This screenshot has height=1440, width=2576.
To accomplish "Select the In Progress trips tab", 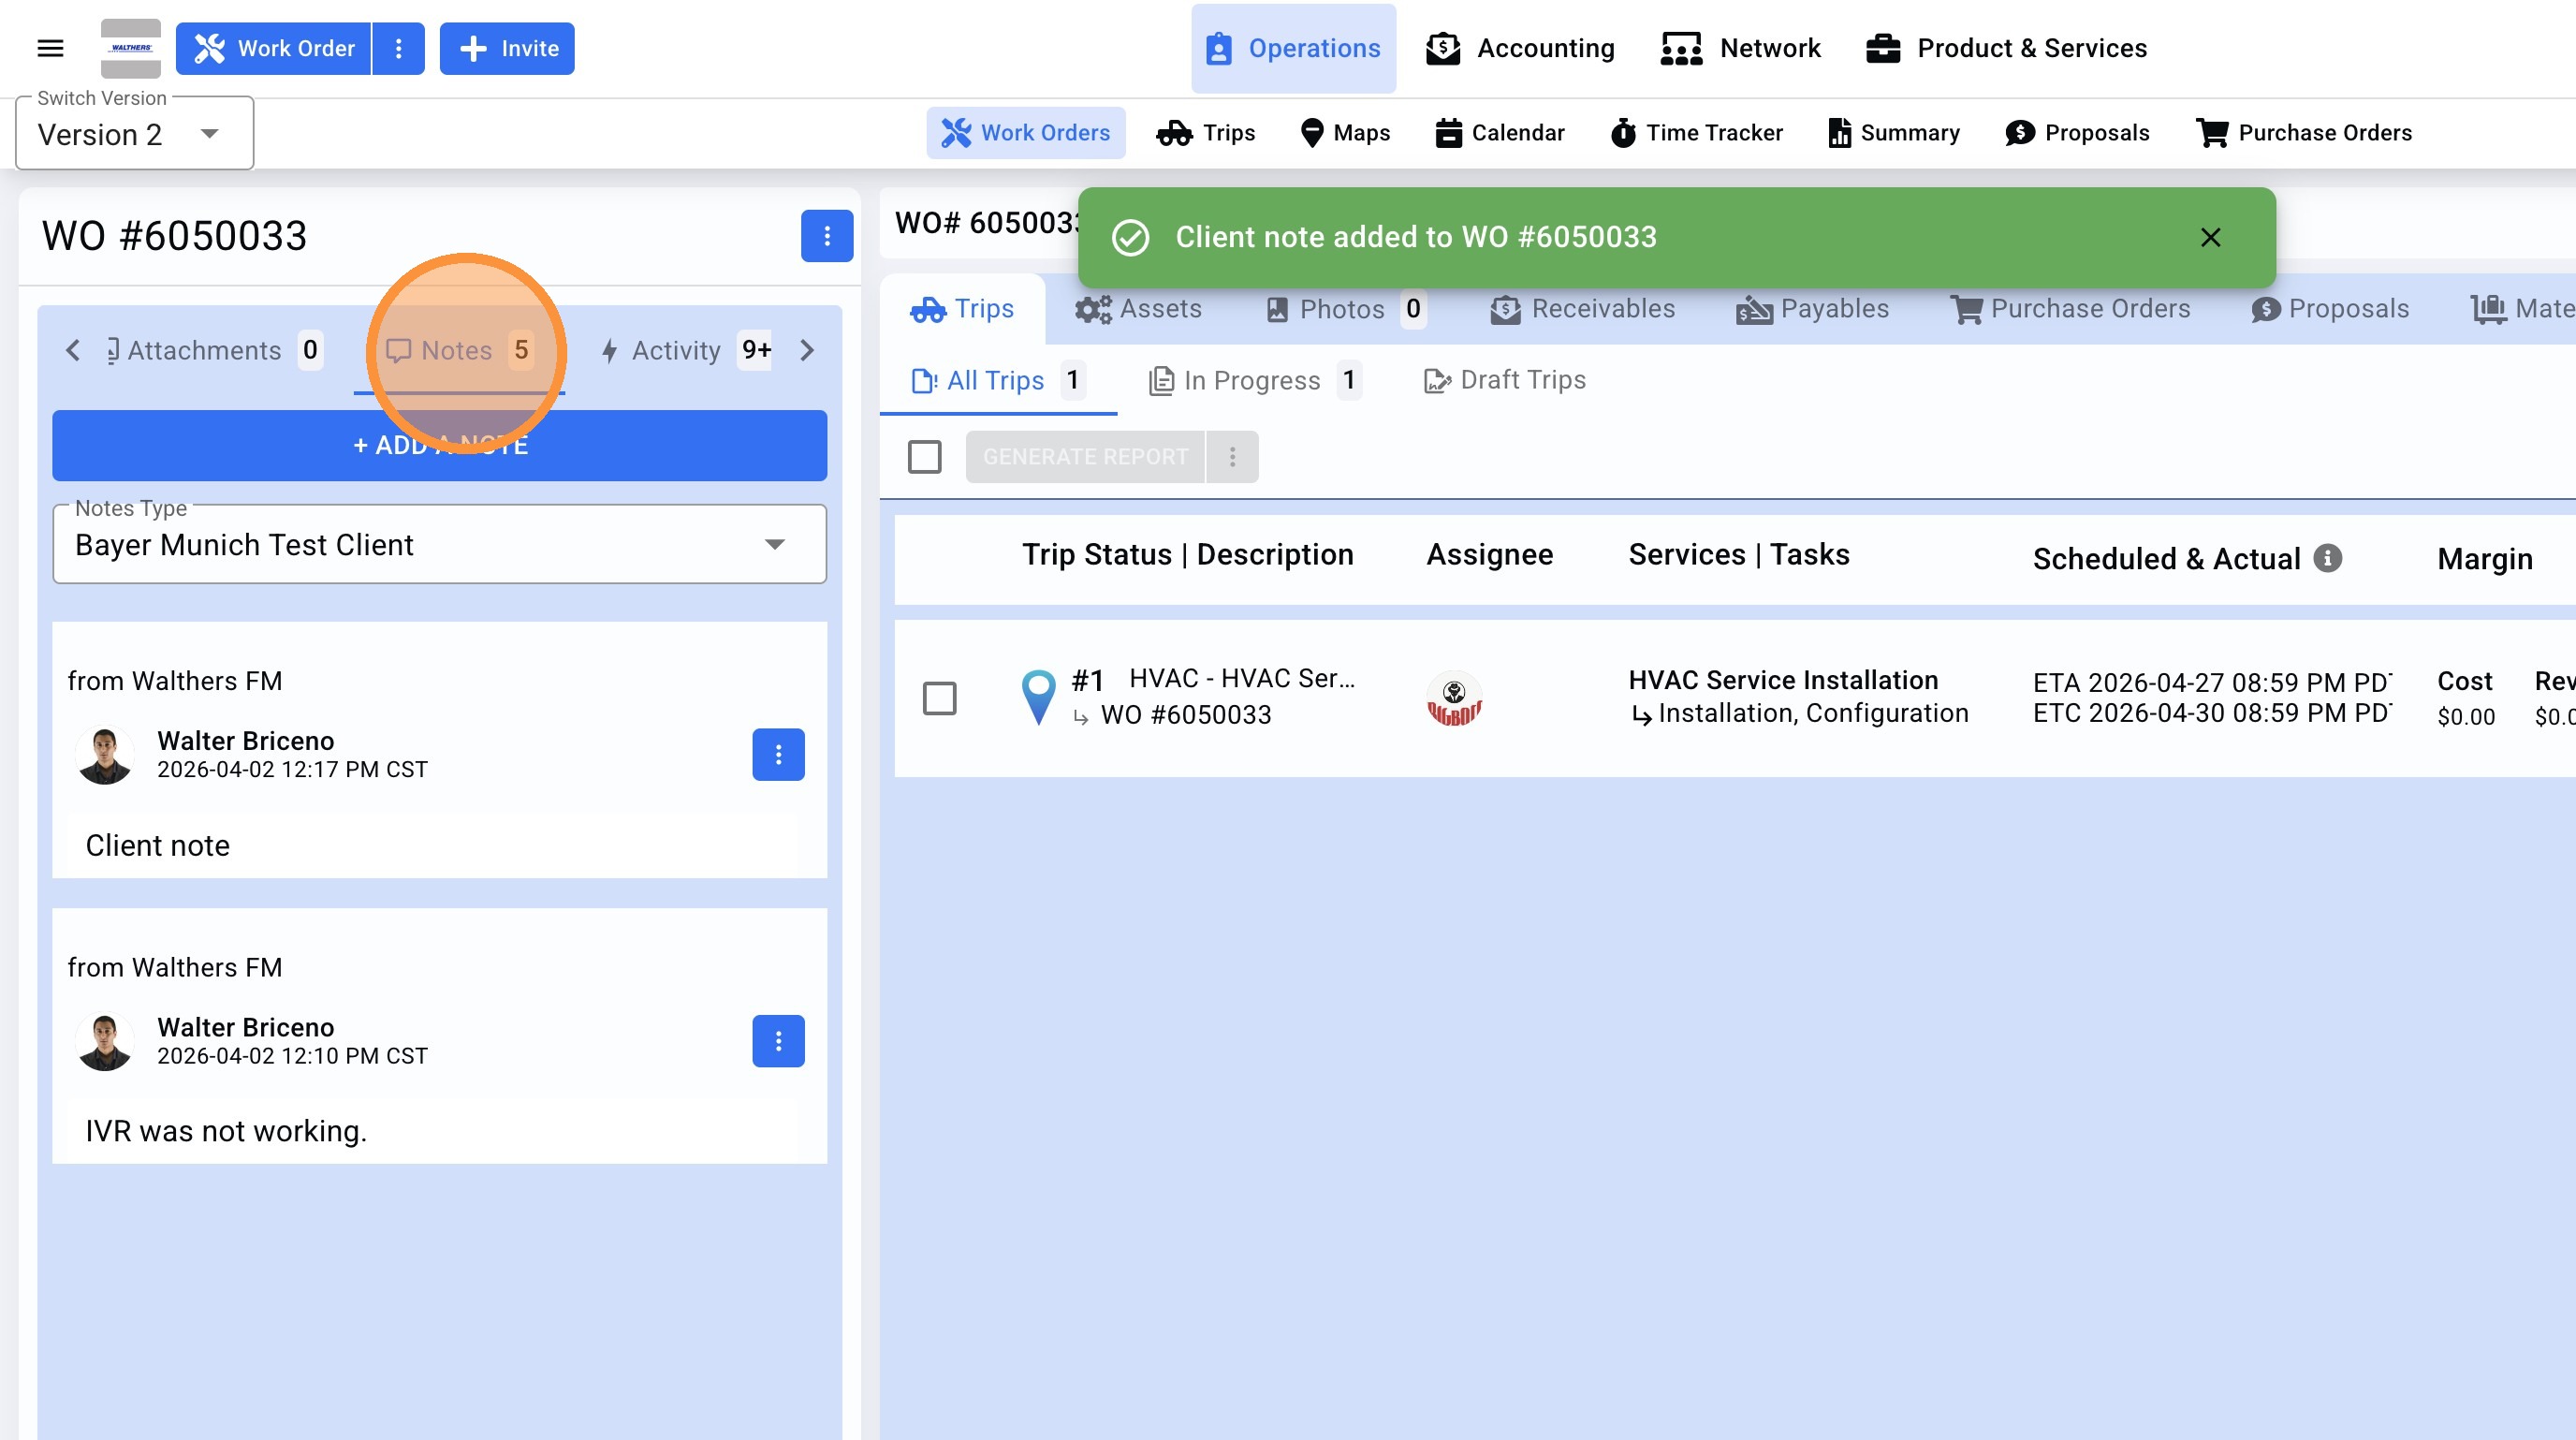I will (1252, 381).
